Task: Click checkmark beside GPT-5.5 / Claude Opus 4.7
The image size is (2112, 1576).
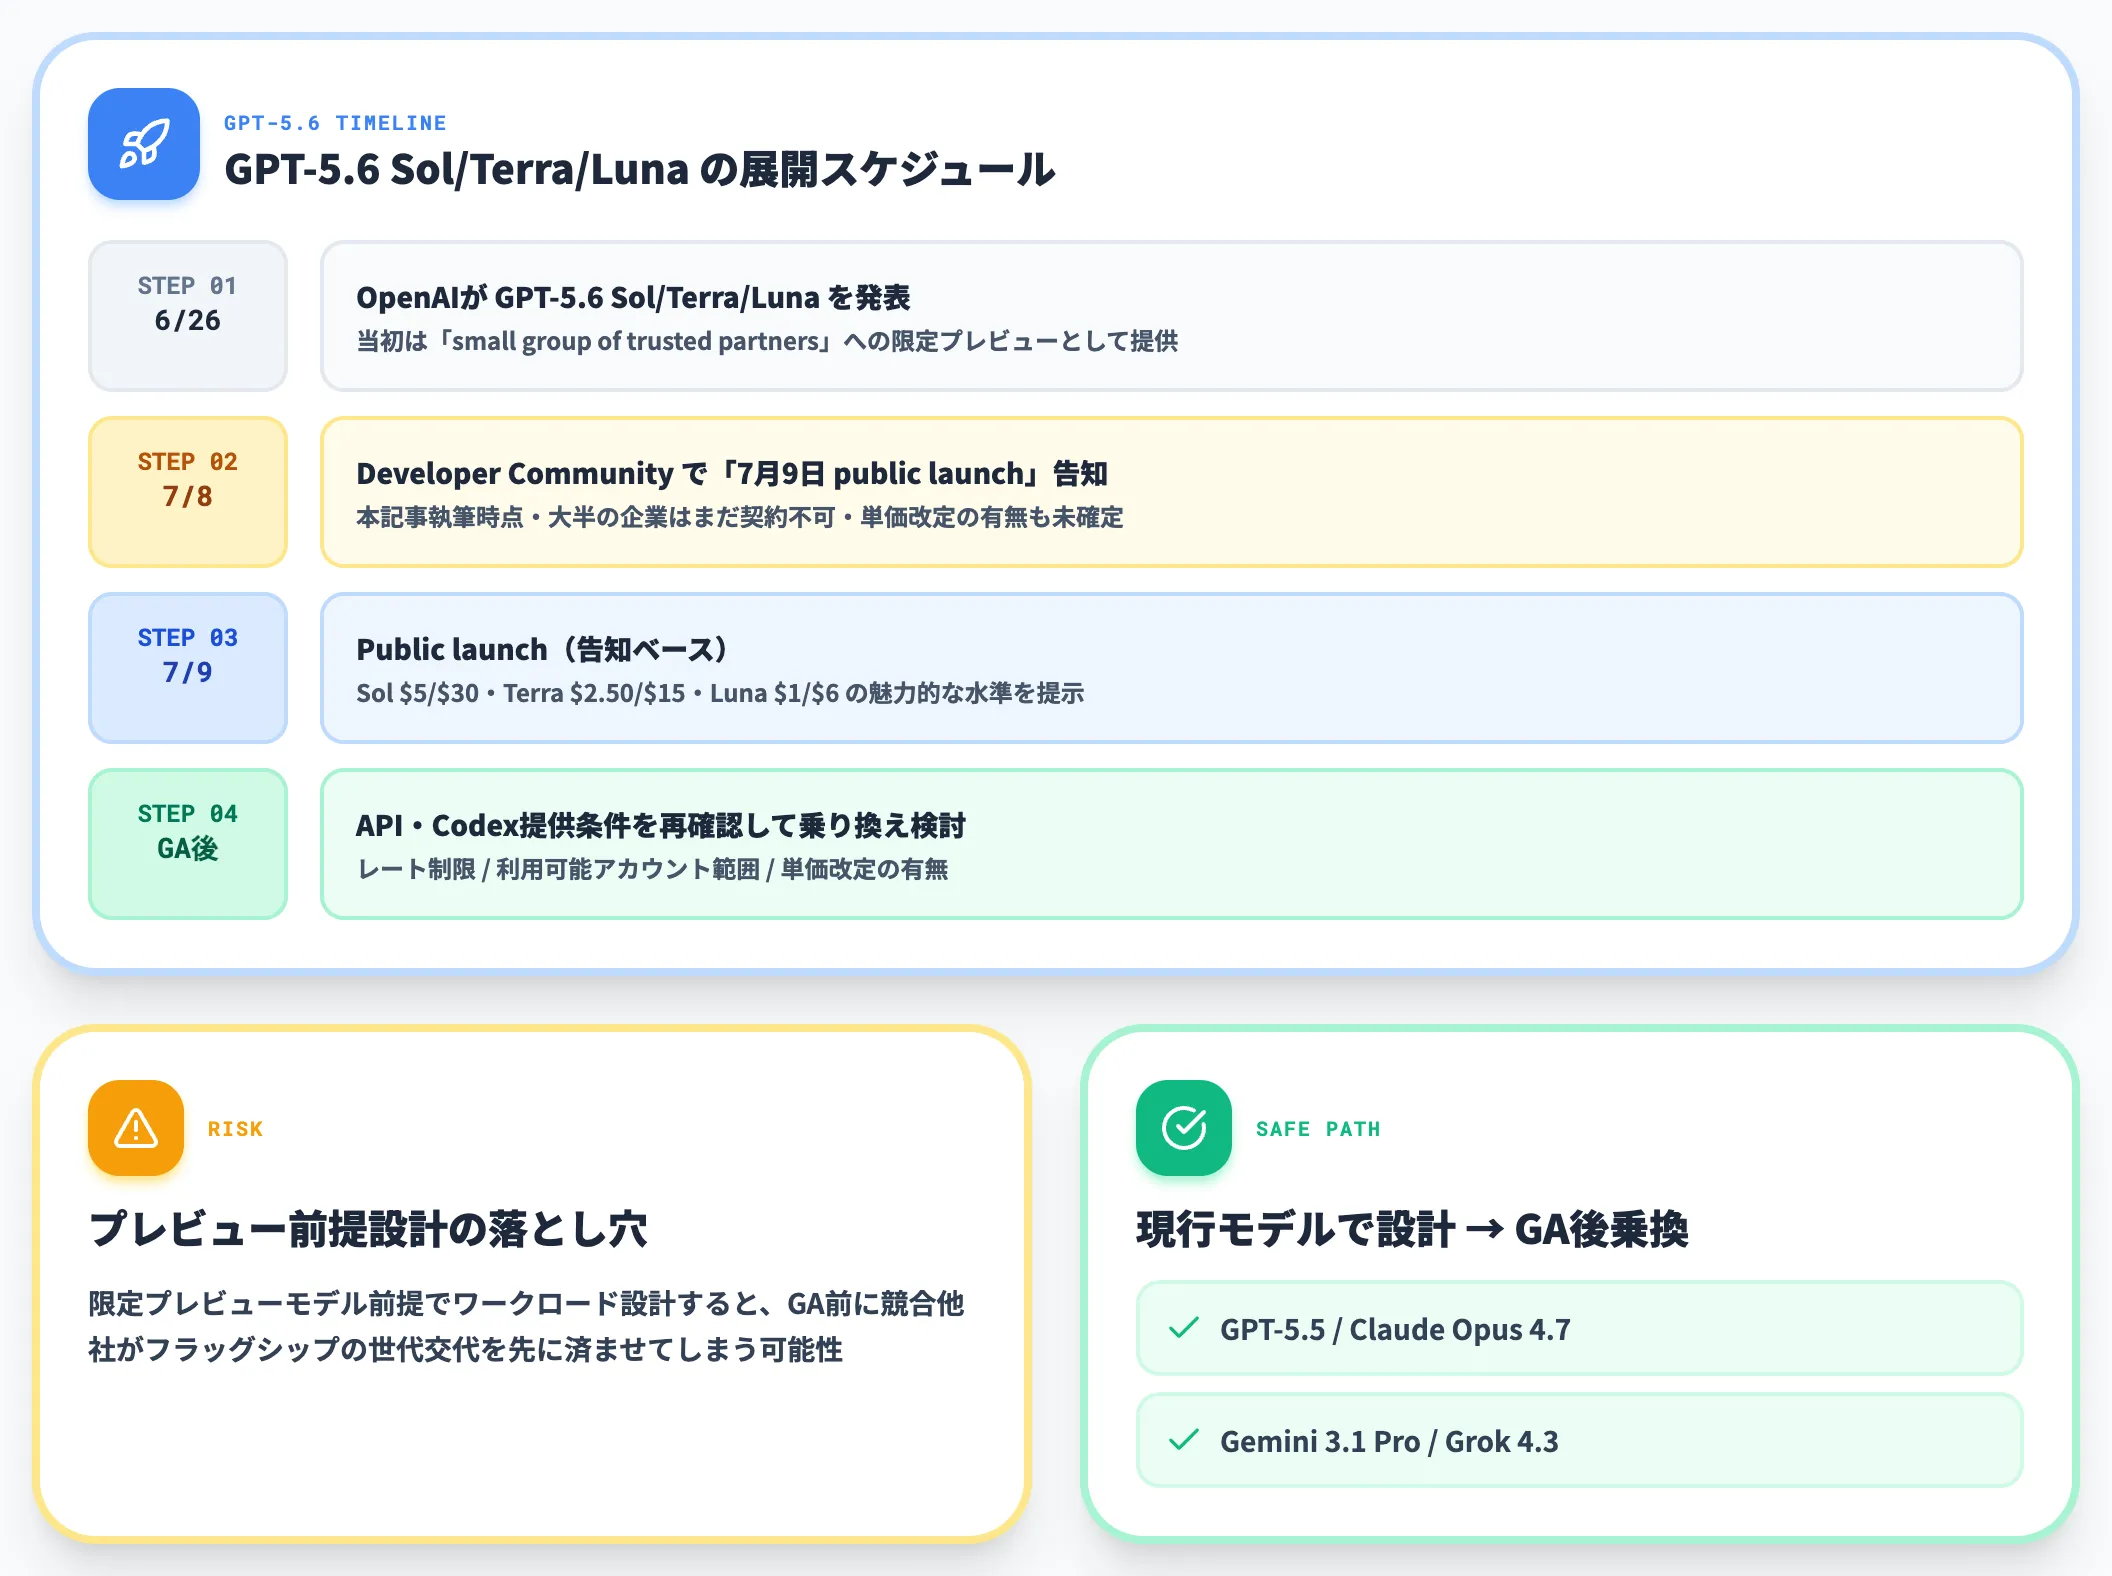Action: [x=1184, y=1328]
